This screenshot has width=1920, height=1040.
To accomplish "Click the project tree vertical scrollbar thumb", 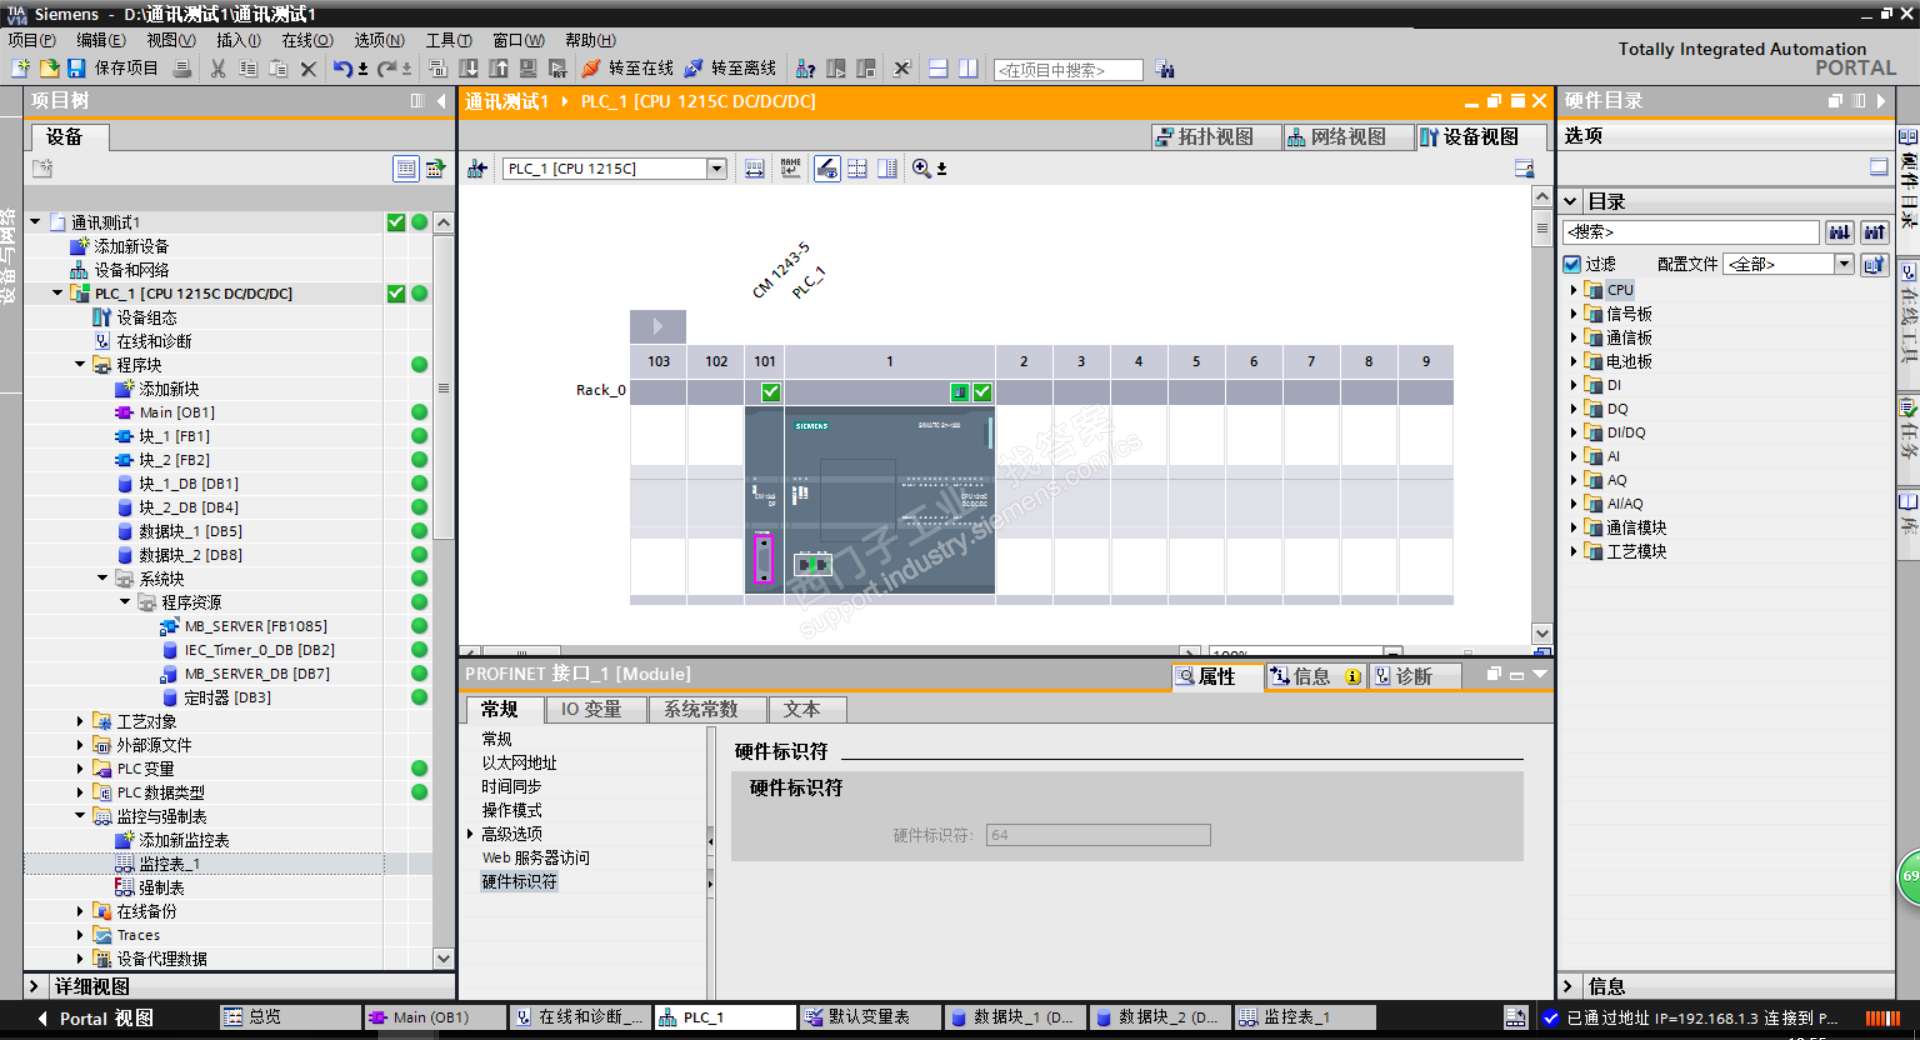I will tap(444, 387).
